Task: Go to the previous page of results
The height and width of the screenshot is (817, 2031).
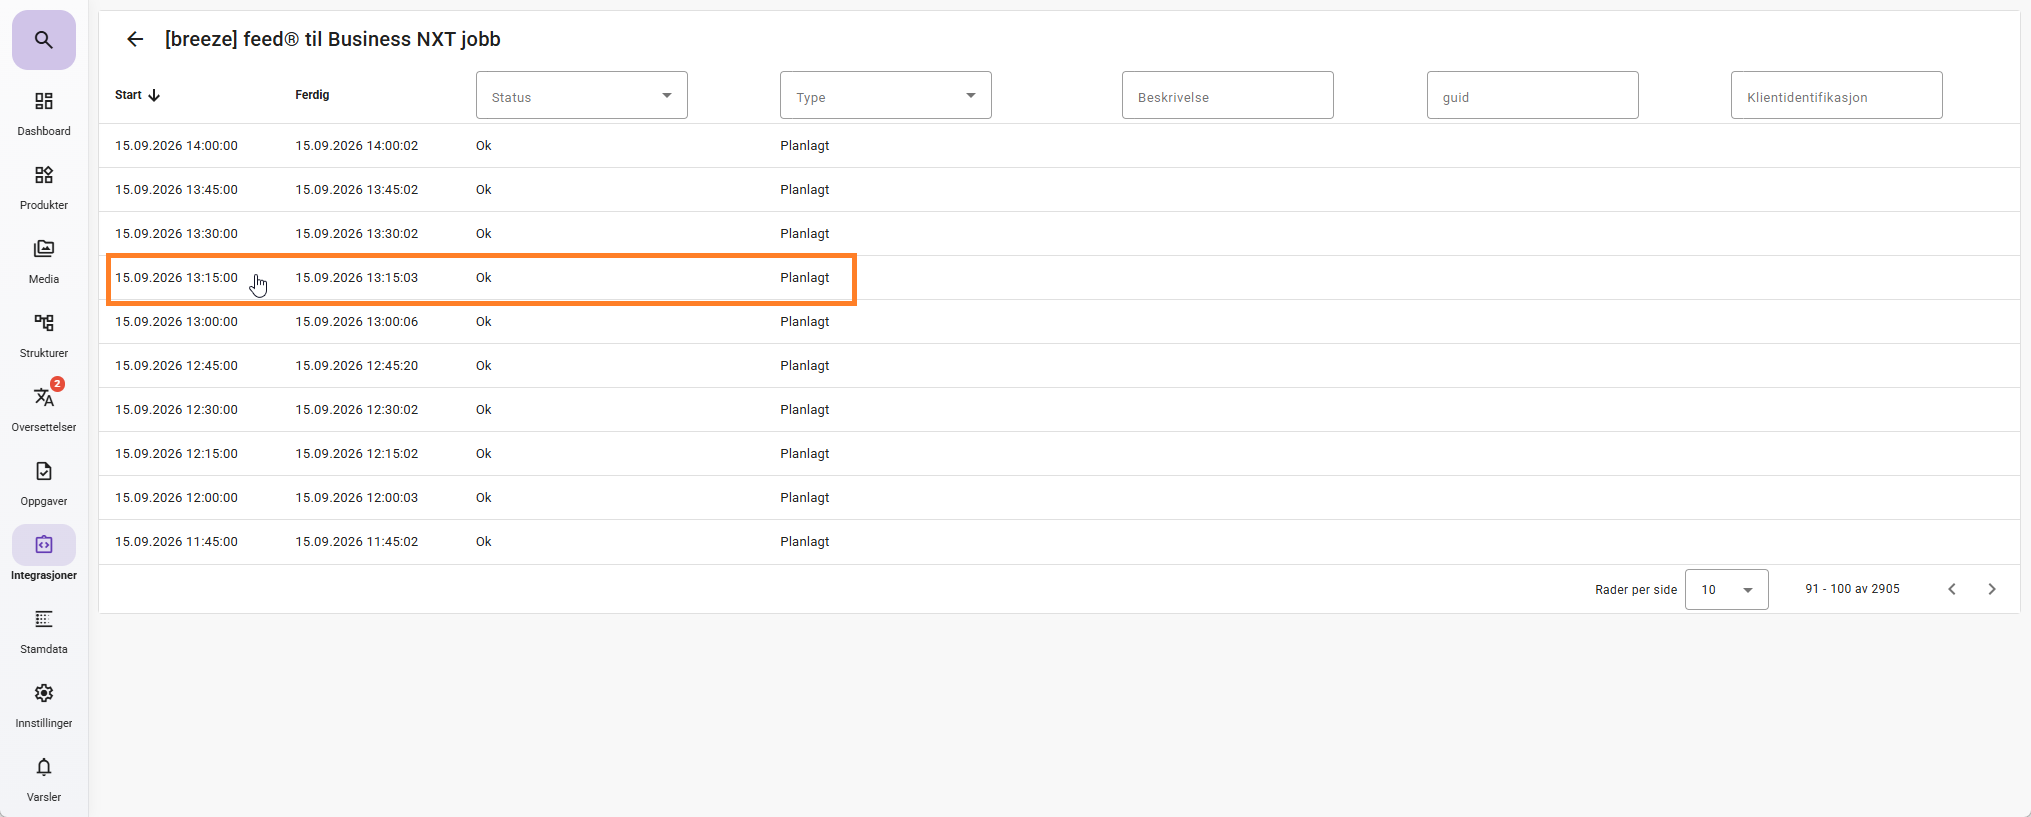Action: (x=1952, y=589)
